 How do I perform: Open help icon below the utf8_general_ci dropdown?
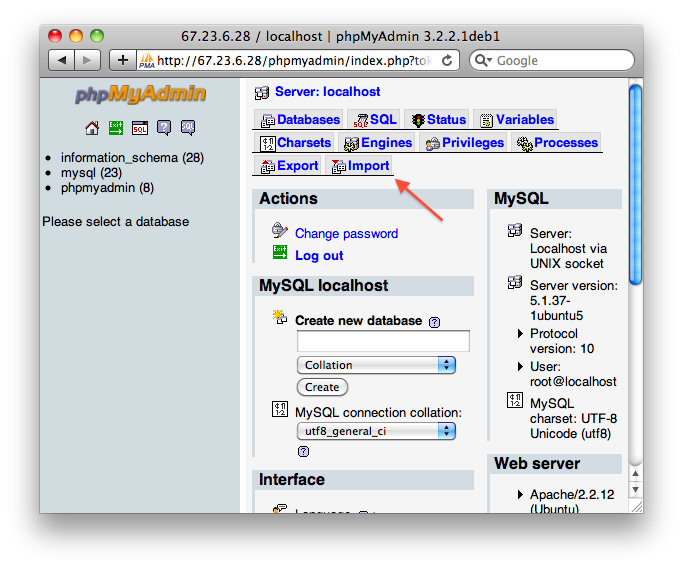[x=304, y=451]
